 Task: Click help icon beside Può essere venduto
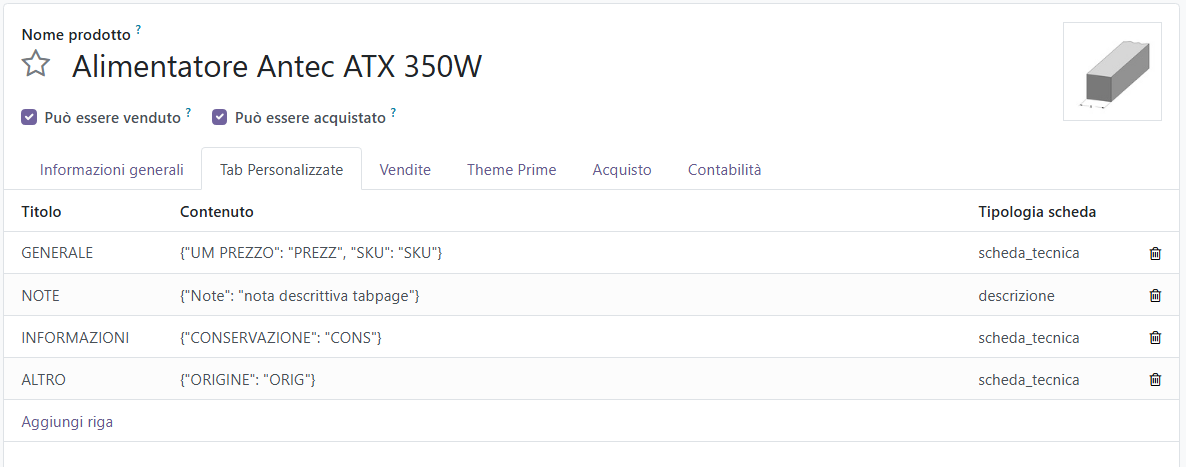(x=188, y=113)
